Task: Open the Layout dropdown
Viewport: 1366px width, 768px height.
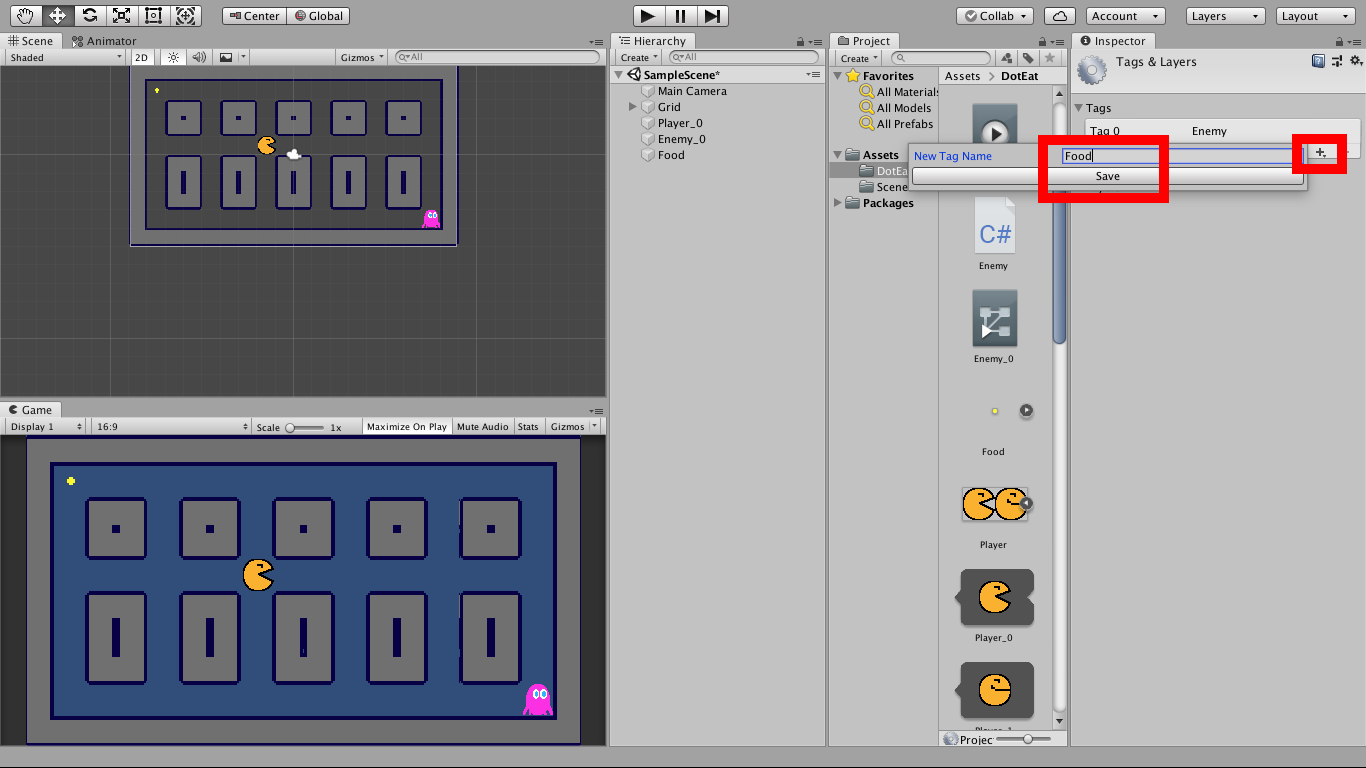Action: 1317,16
